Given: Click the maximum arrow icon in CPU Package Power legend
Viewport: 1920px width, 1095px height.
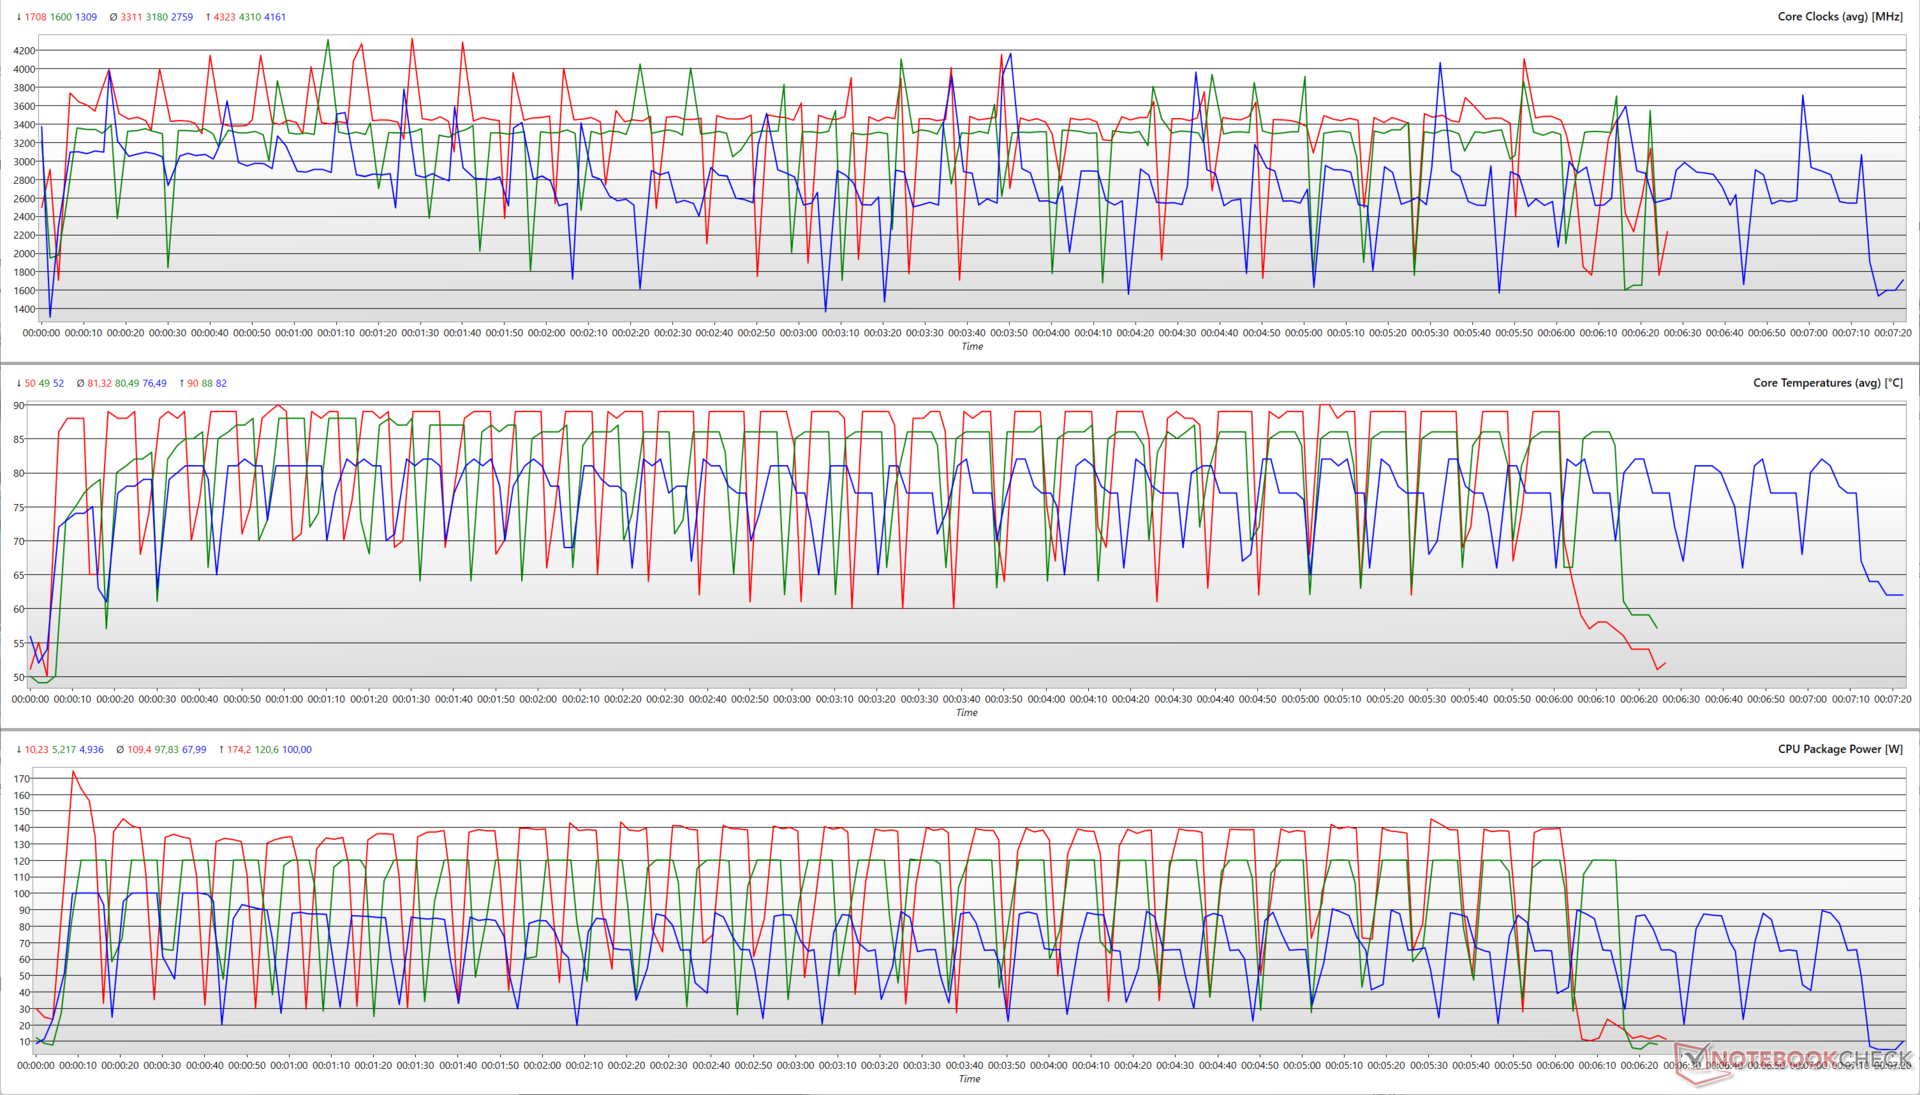Looking at the screenshot, I should pyautogui.click(x=221, y=749).
